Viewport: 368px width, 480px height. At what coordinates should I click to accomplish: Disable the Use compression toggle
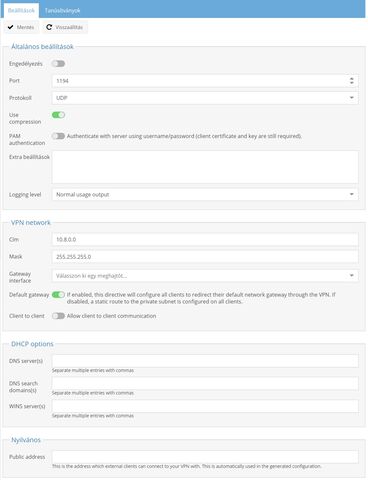[x=58, y=115]
